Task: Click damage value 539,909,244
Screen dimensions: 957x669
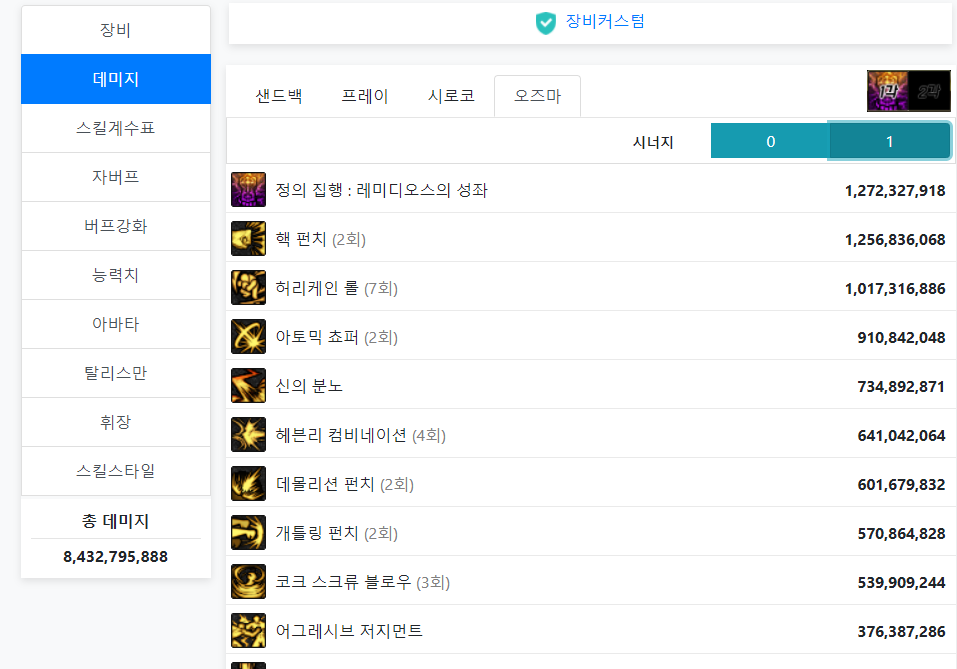Action: [x=901, y=583]
